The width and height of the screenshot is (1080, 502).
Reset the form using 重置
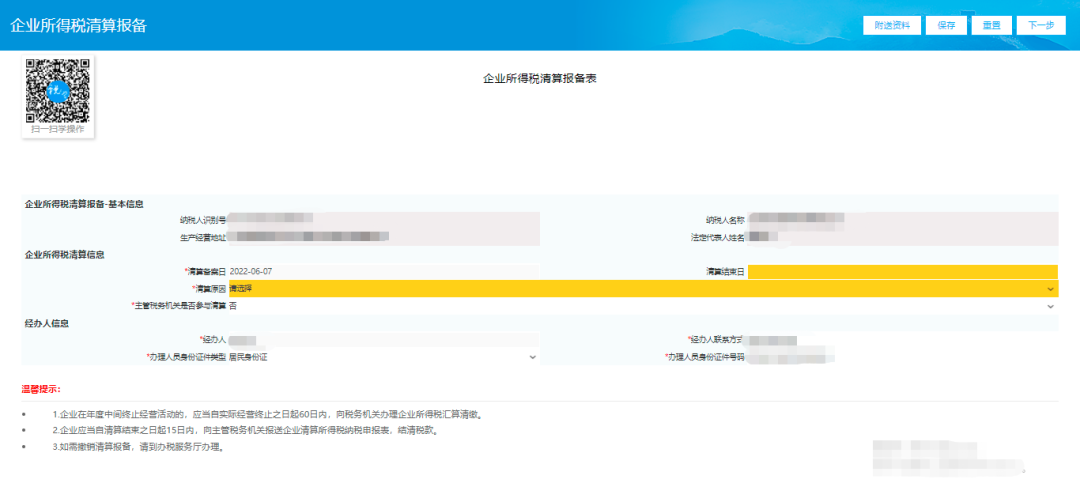point(991,25)
